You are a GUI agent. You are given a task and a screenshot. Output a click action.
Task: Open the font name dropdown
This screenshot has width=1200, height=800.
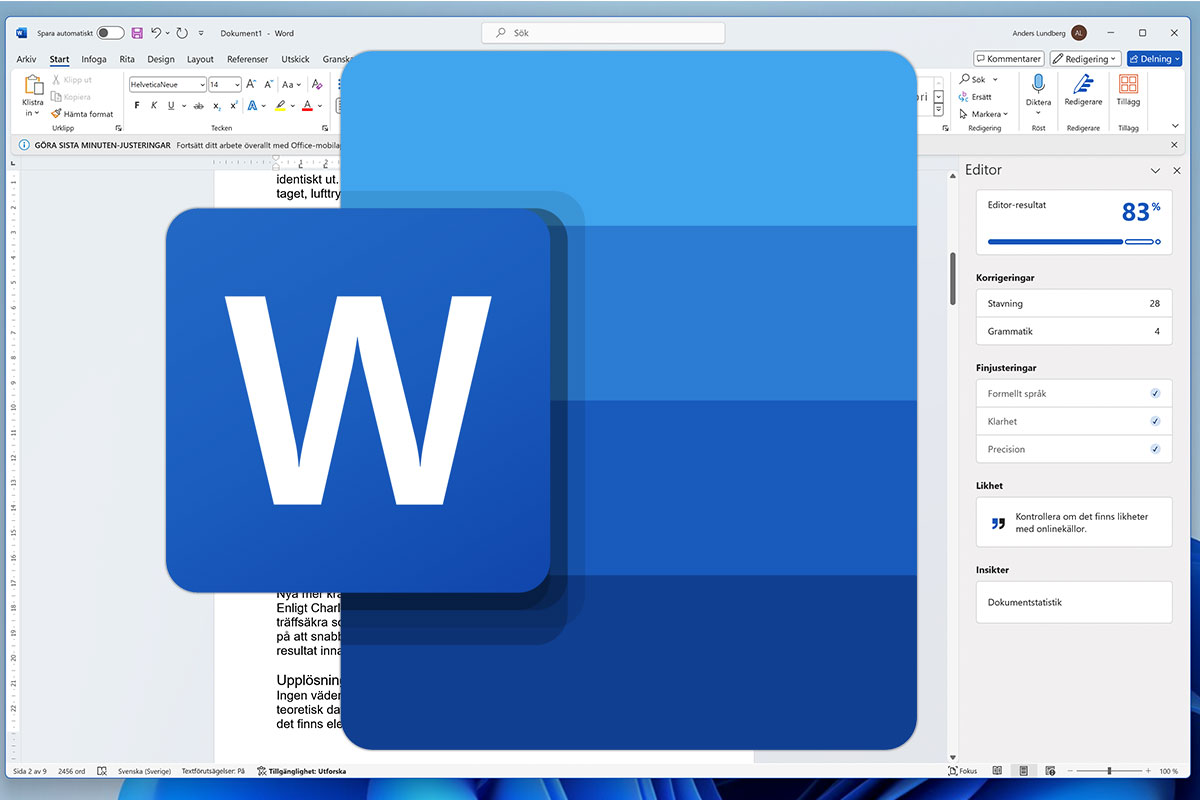tap(202, 84)
